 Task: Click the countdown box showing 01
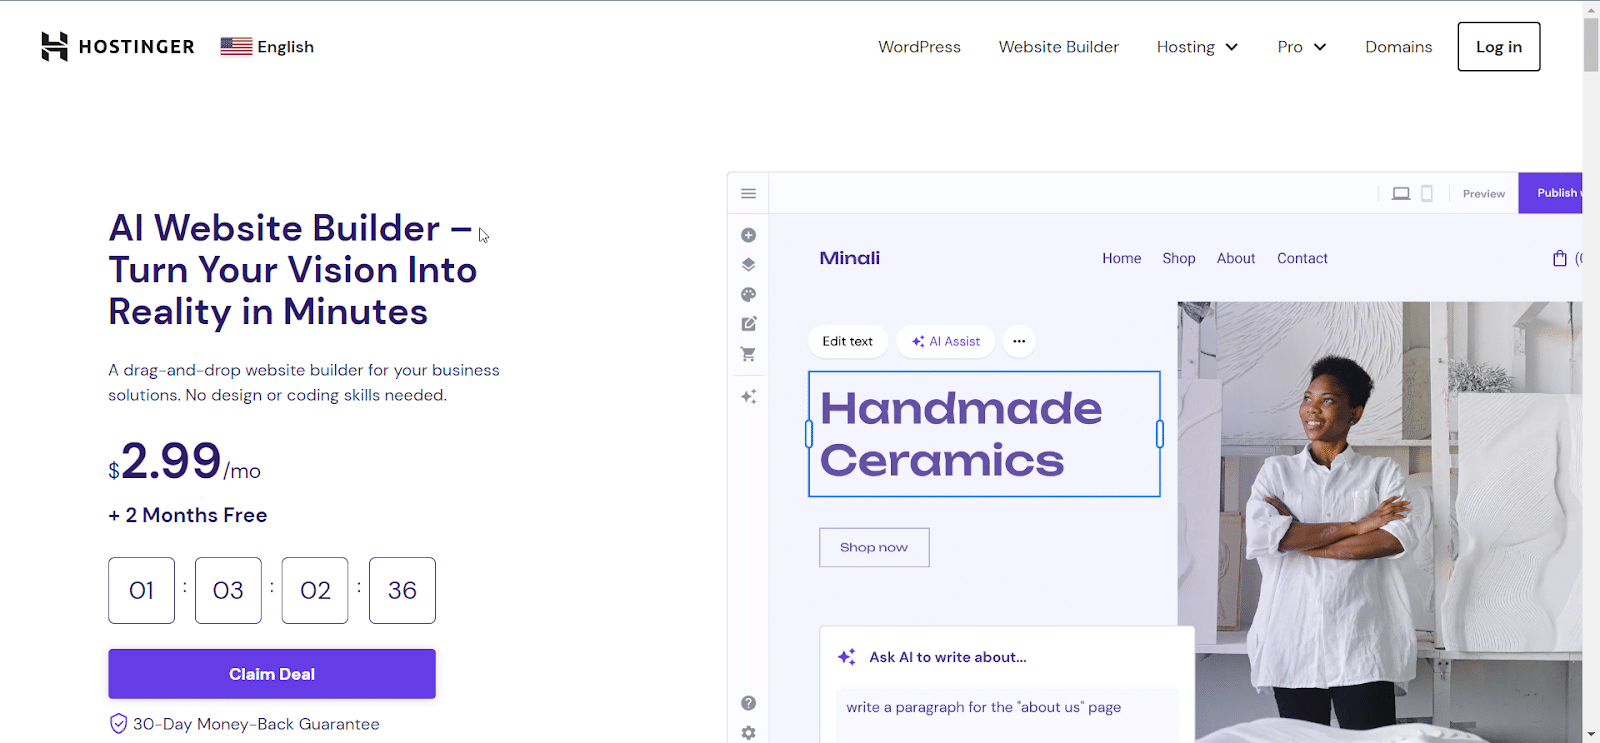click(x=141, y=590)
